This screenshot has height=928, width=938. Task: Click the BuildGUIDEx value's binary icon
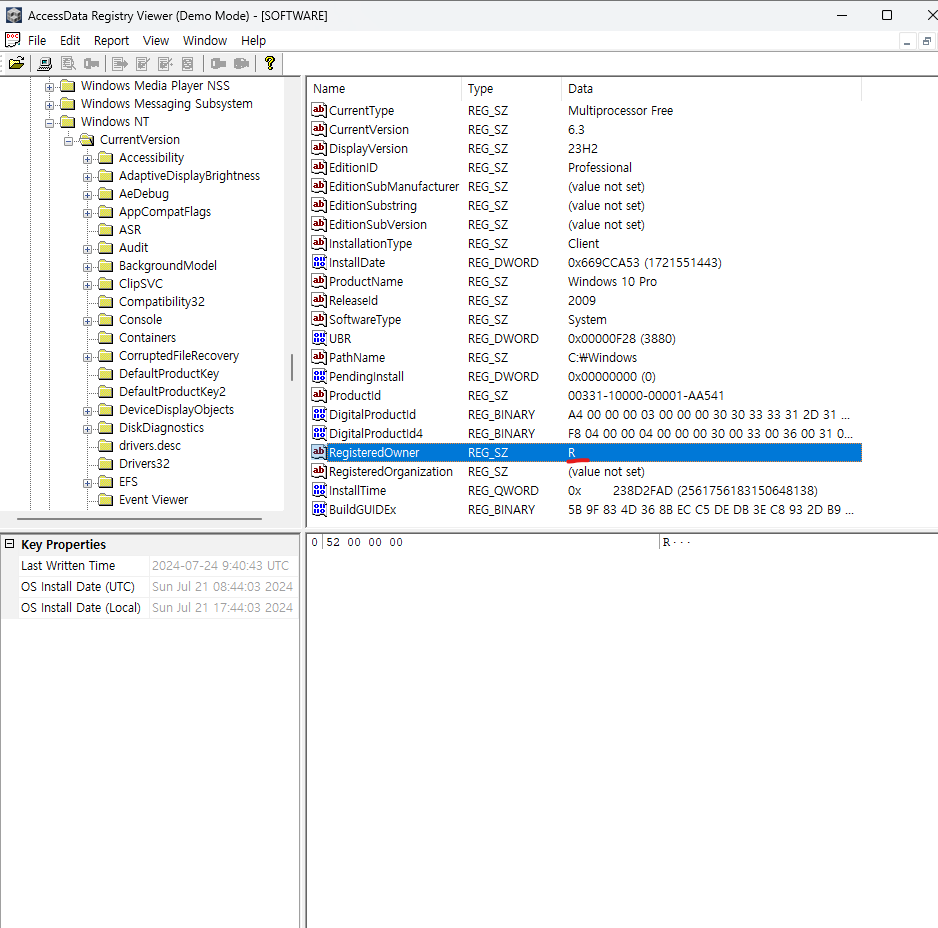click(319, 509)
